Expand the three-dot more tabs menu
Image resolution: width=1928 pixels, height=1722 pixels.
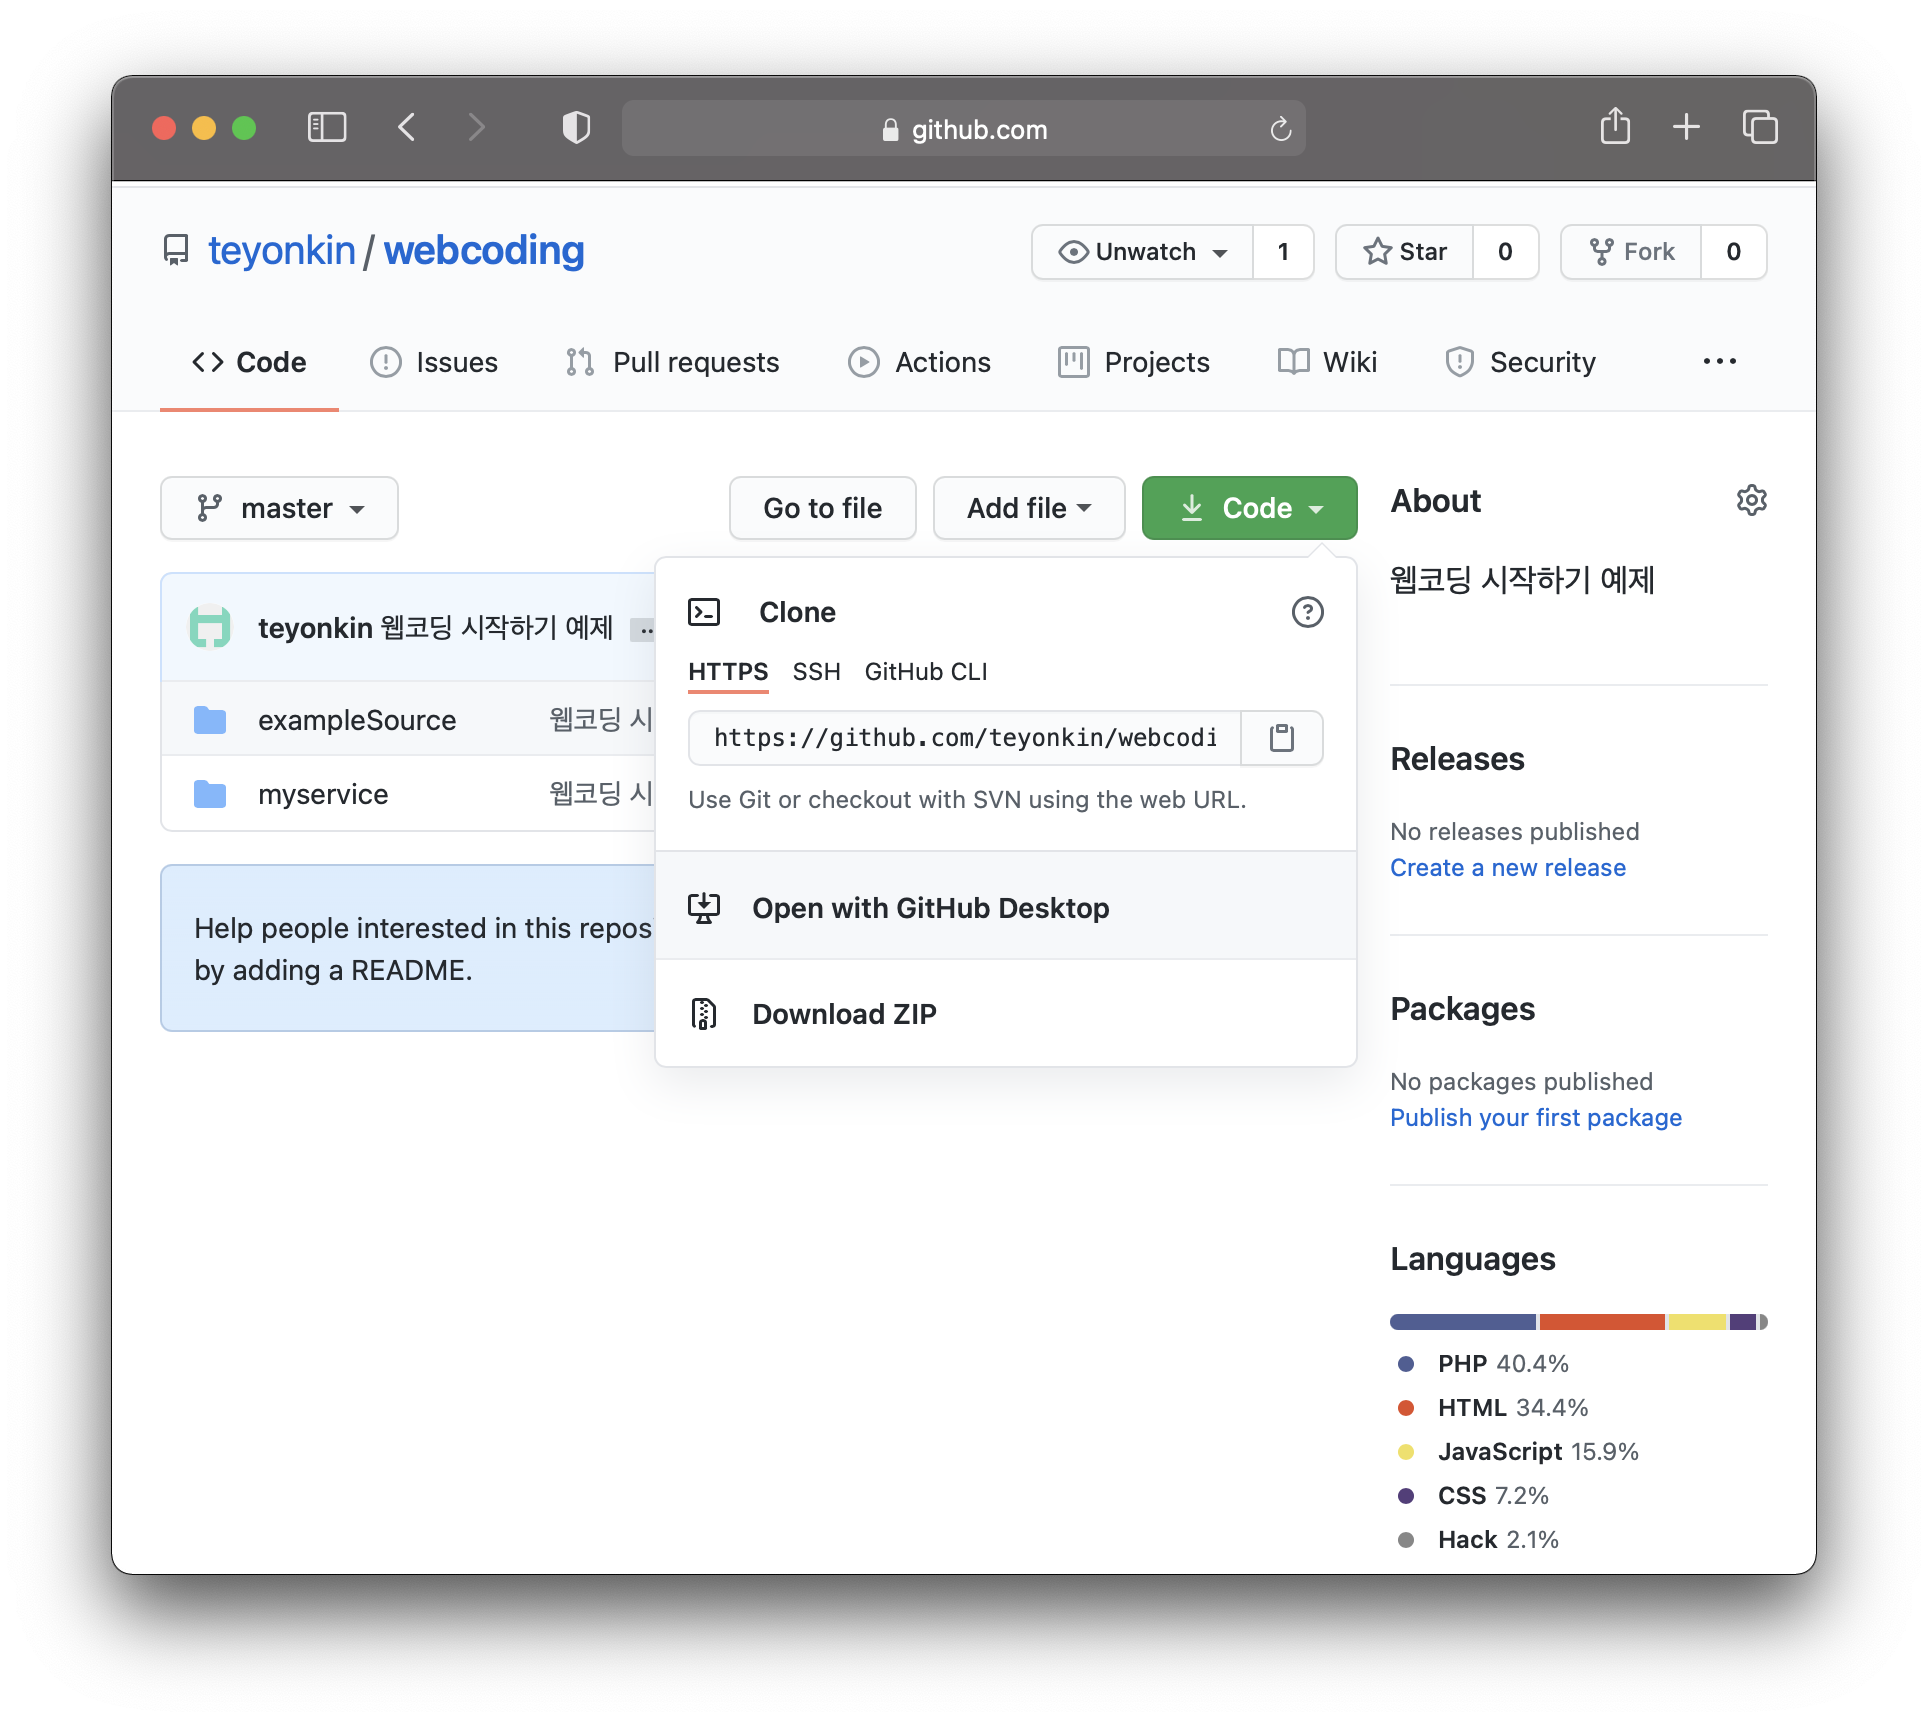point(1720,362)
